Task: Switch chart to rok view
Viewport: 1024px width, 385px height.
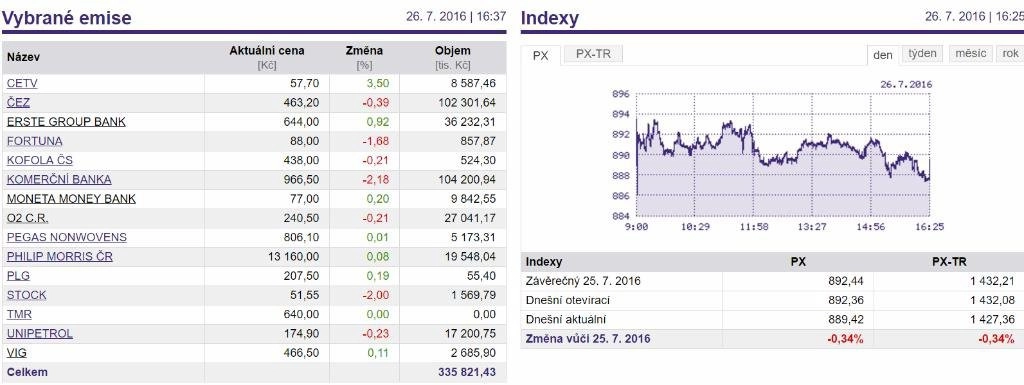Action: (1010, 54)
